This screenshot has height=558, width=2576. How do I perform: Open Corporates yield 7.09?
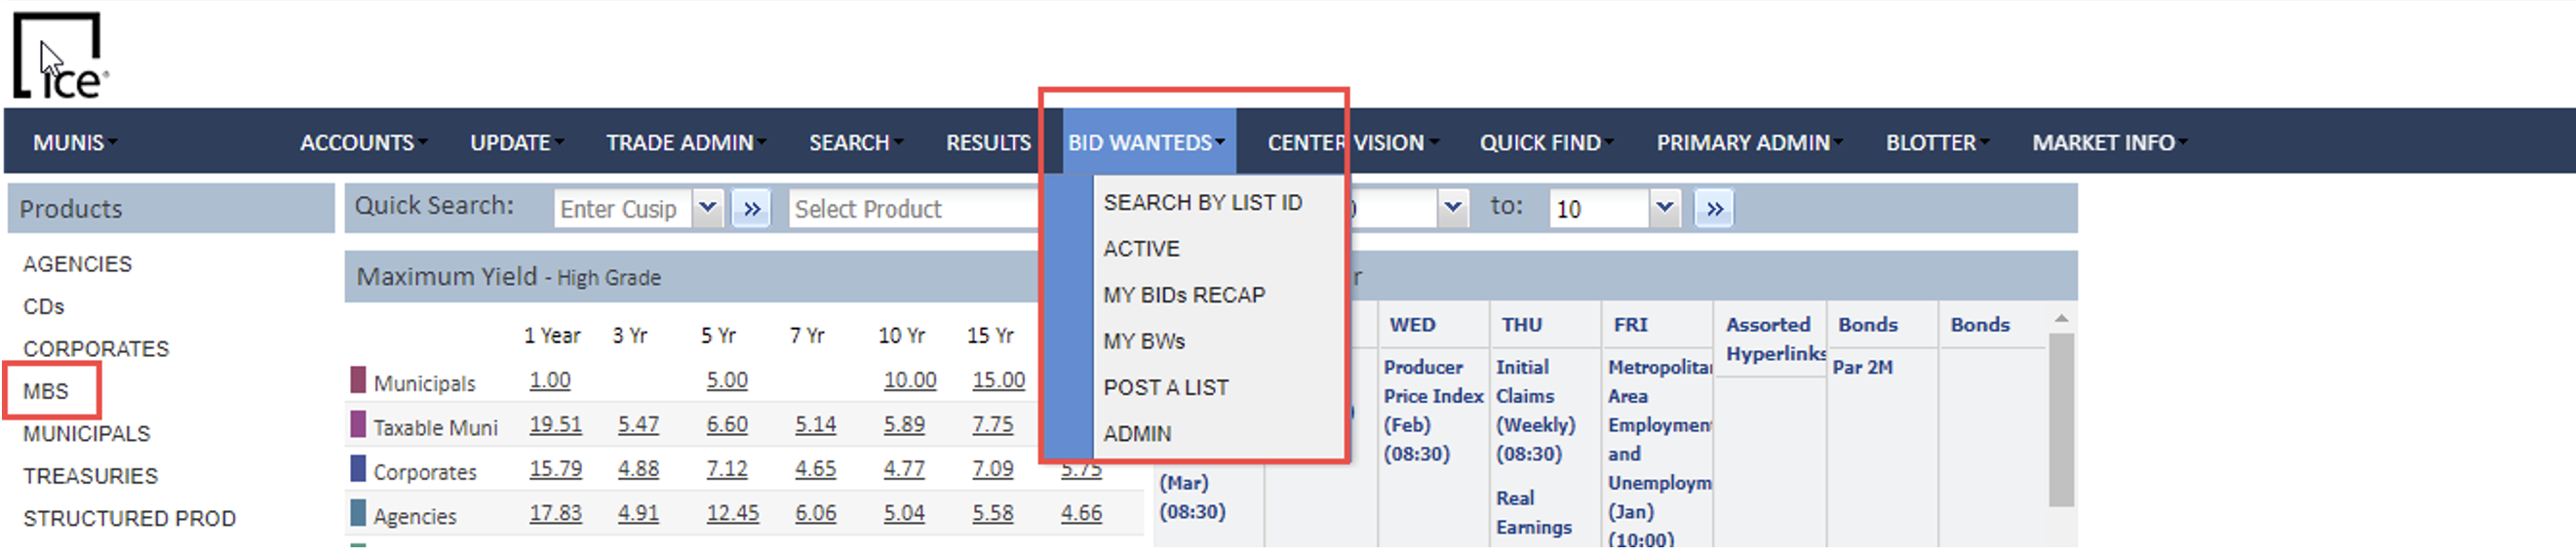[x=993, y=469]
